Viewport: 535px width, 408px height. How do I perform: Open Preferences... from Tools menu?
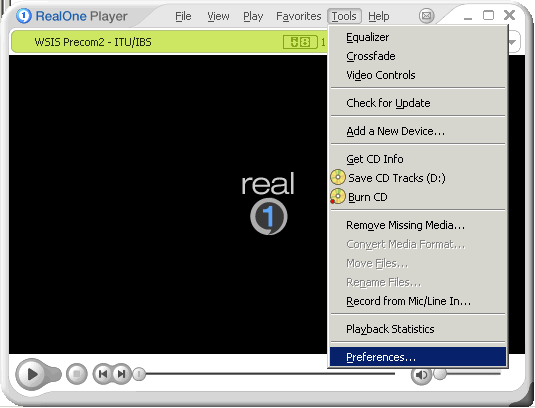[418, 357]
